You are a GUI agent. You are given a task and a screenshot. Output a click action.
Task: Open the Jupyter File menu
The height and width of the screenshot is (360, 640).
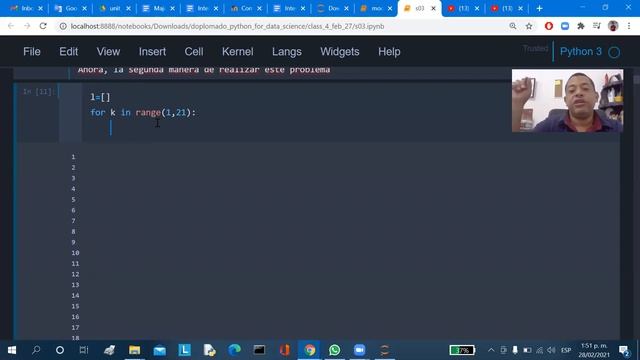(32, 52)
